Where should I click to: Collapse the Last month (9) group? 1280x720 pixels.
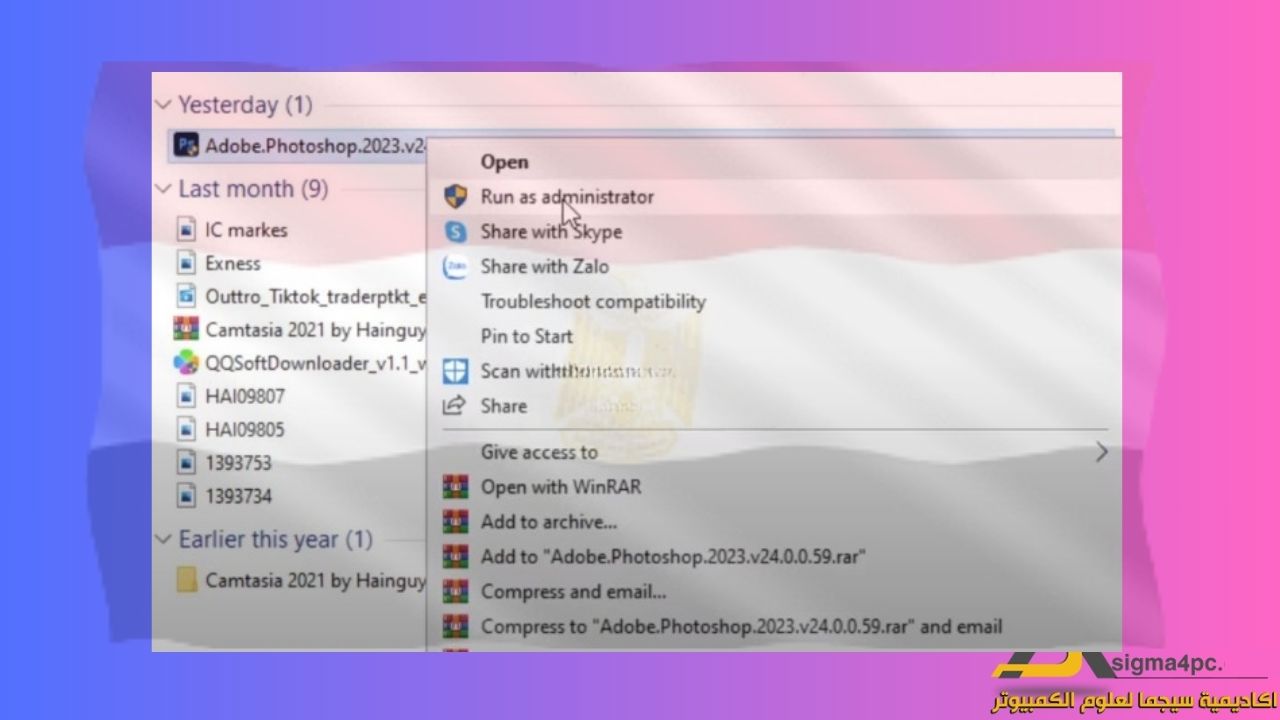pos(165,188)
